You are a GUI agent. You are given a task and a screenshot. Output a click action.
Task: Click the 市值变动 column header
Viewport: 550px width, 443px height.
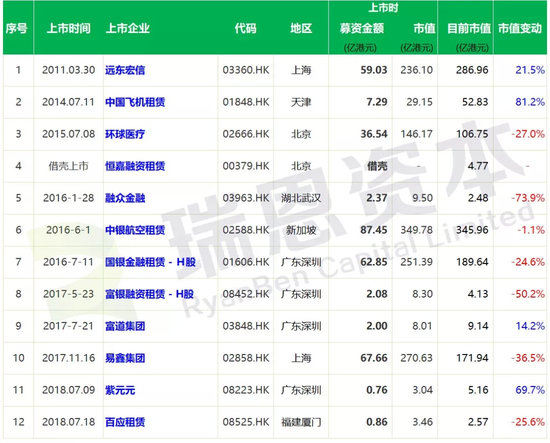click(x=520, y=28)
